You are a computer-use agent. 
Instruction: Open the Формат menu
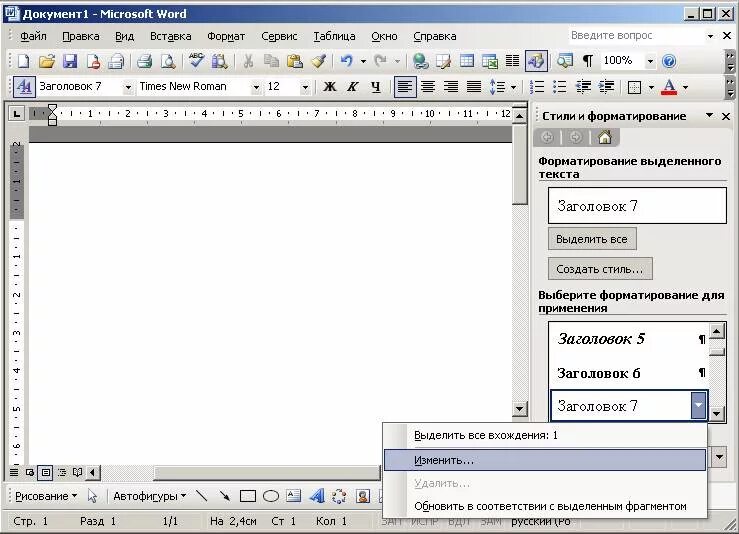[x=226, y=36]
